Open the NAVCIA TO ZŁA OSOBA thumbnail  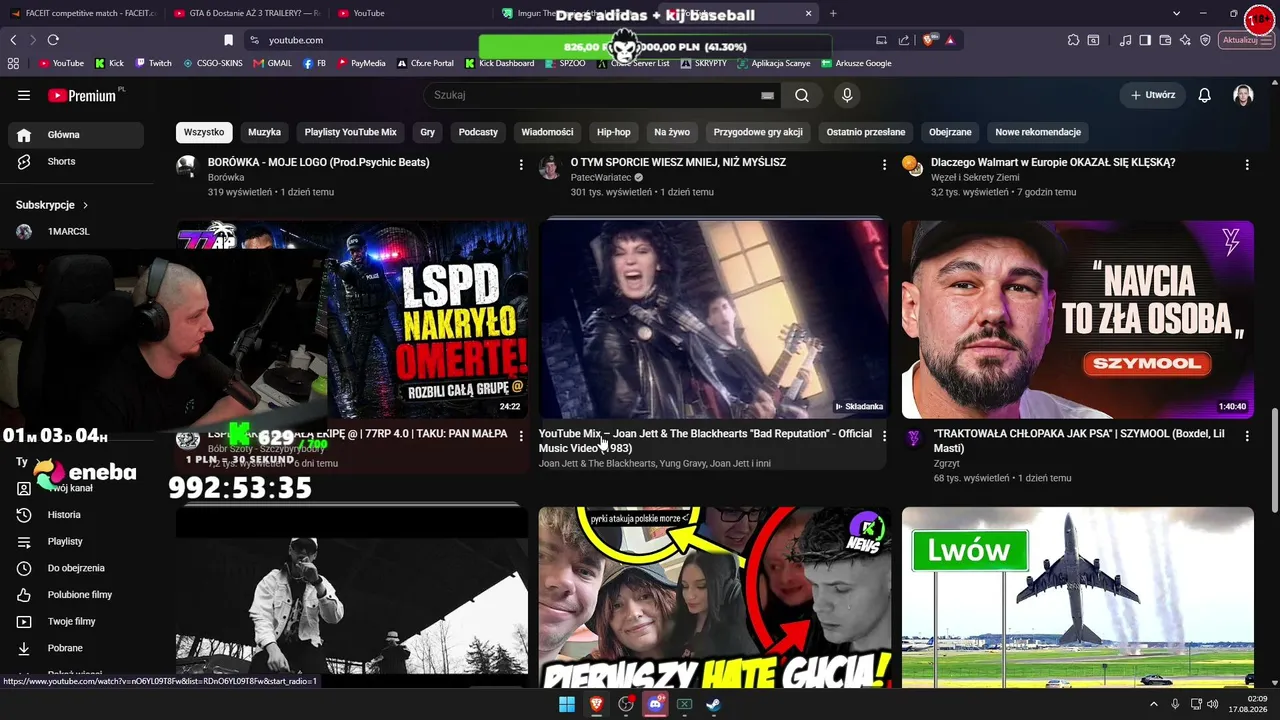pyautogui.click(x=1078, y=319)
